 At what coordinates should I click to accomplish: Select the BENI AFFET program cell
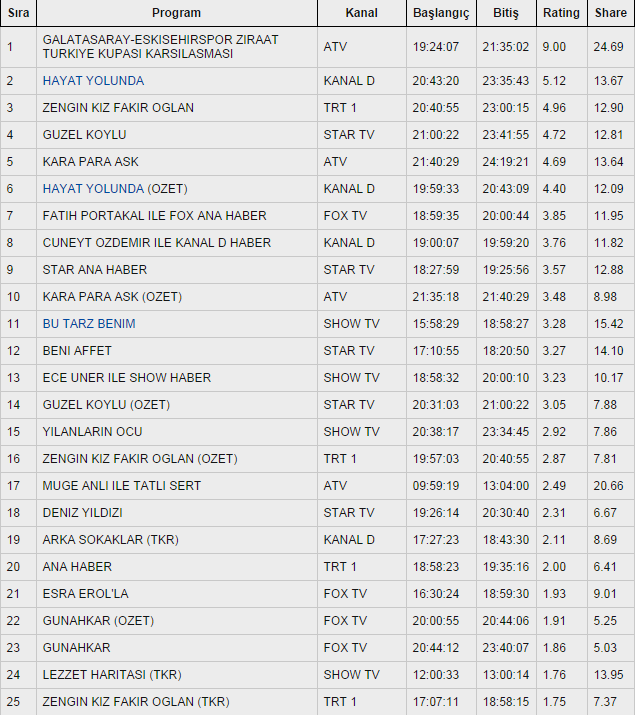177,351
